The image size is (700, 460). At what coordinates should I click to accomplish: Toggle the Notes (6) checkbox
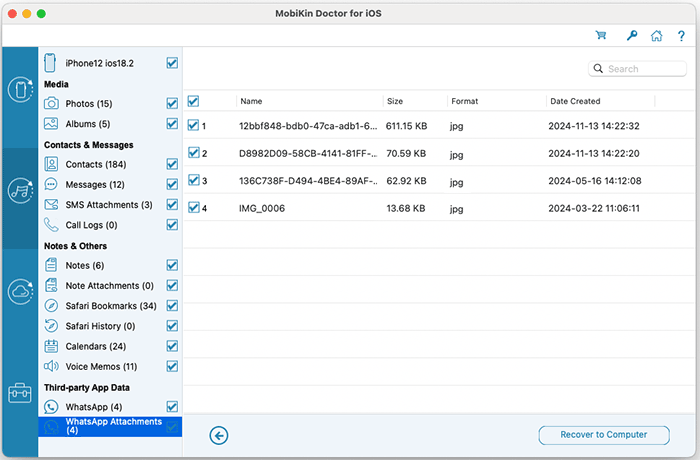tap(172, 265)
